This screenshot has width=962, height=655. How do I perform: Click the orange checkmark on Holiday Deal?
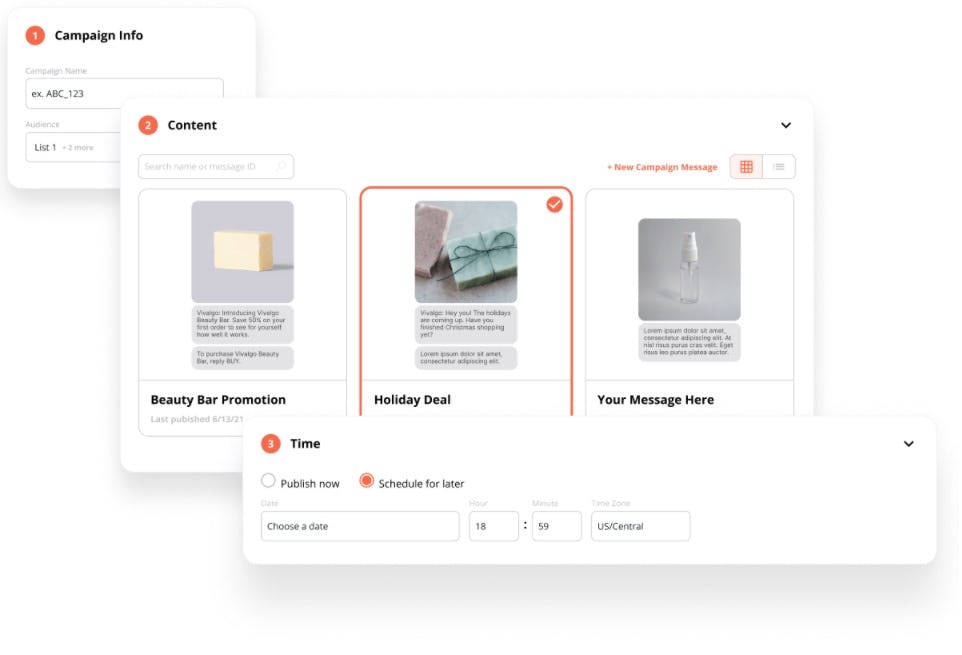tap(555, 204)
